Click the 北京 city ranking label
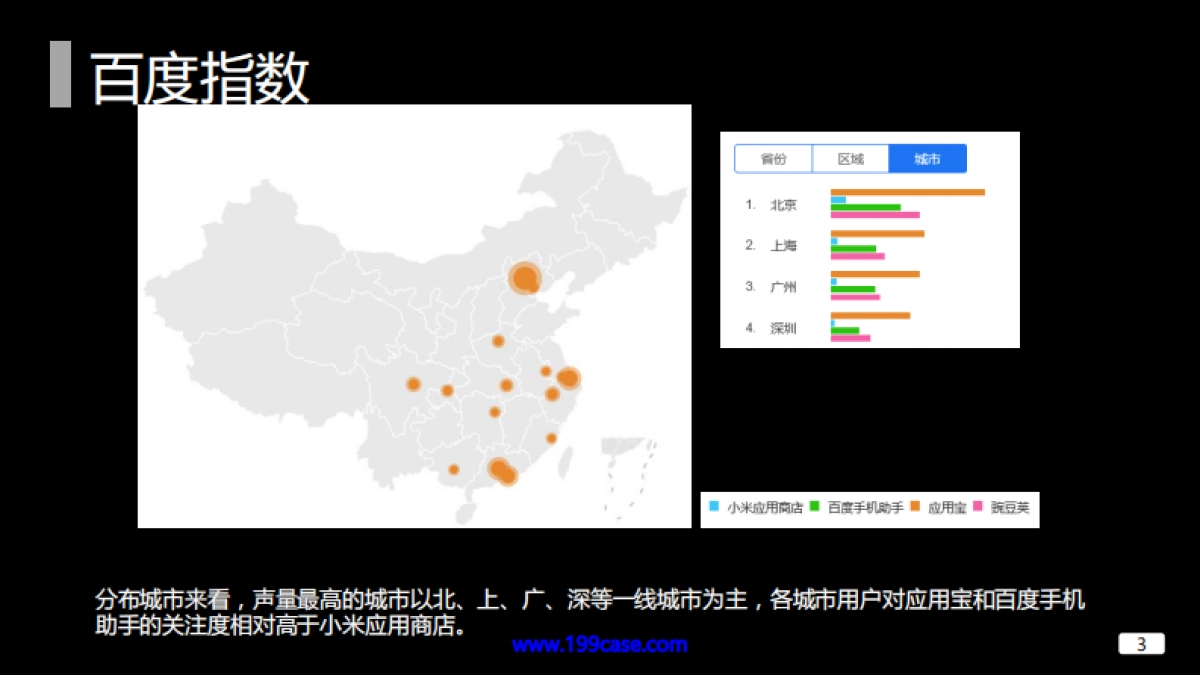1200x675 pixels. (783, 205)
